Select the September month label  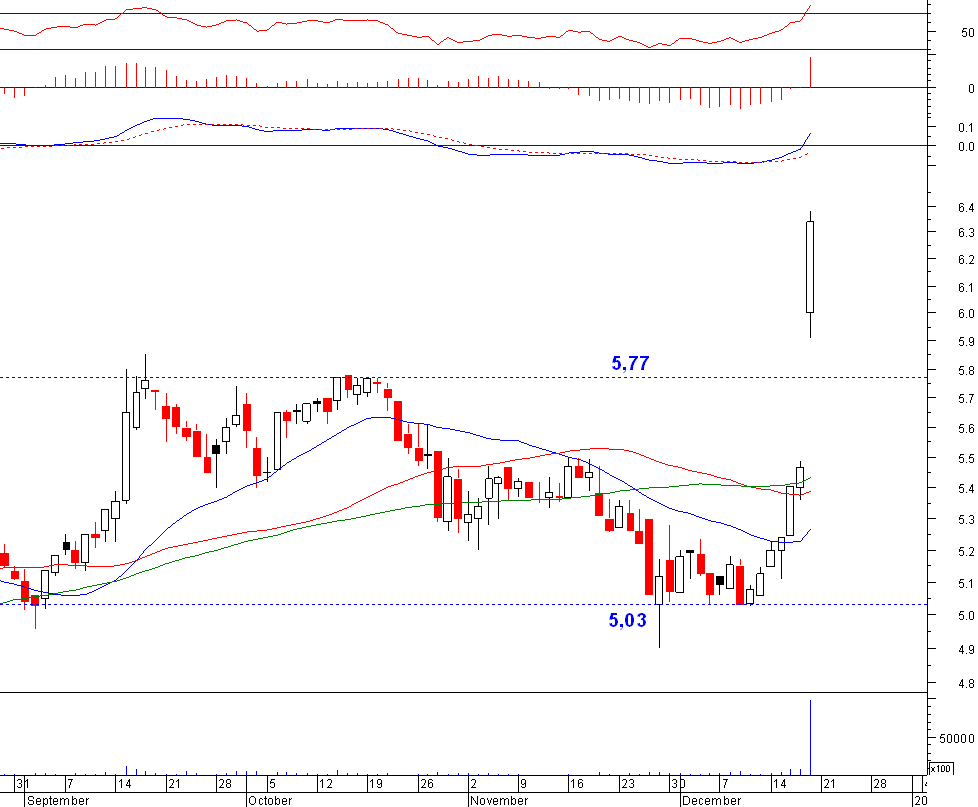click(58, 800)
